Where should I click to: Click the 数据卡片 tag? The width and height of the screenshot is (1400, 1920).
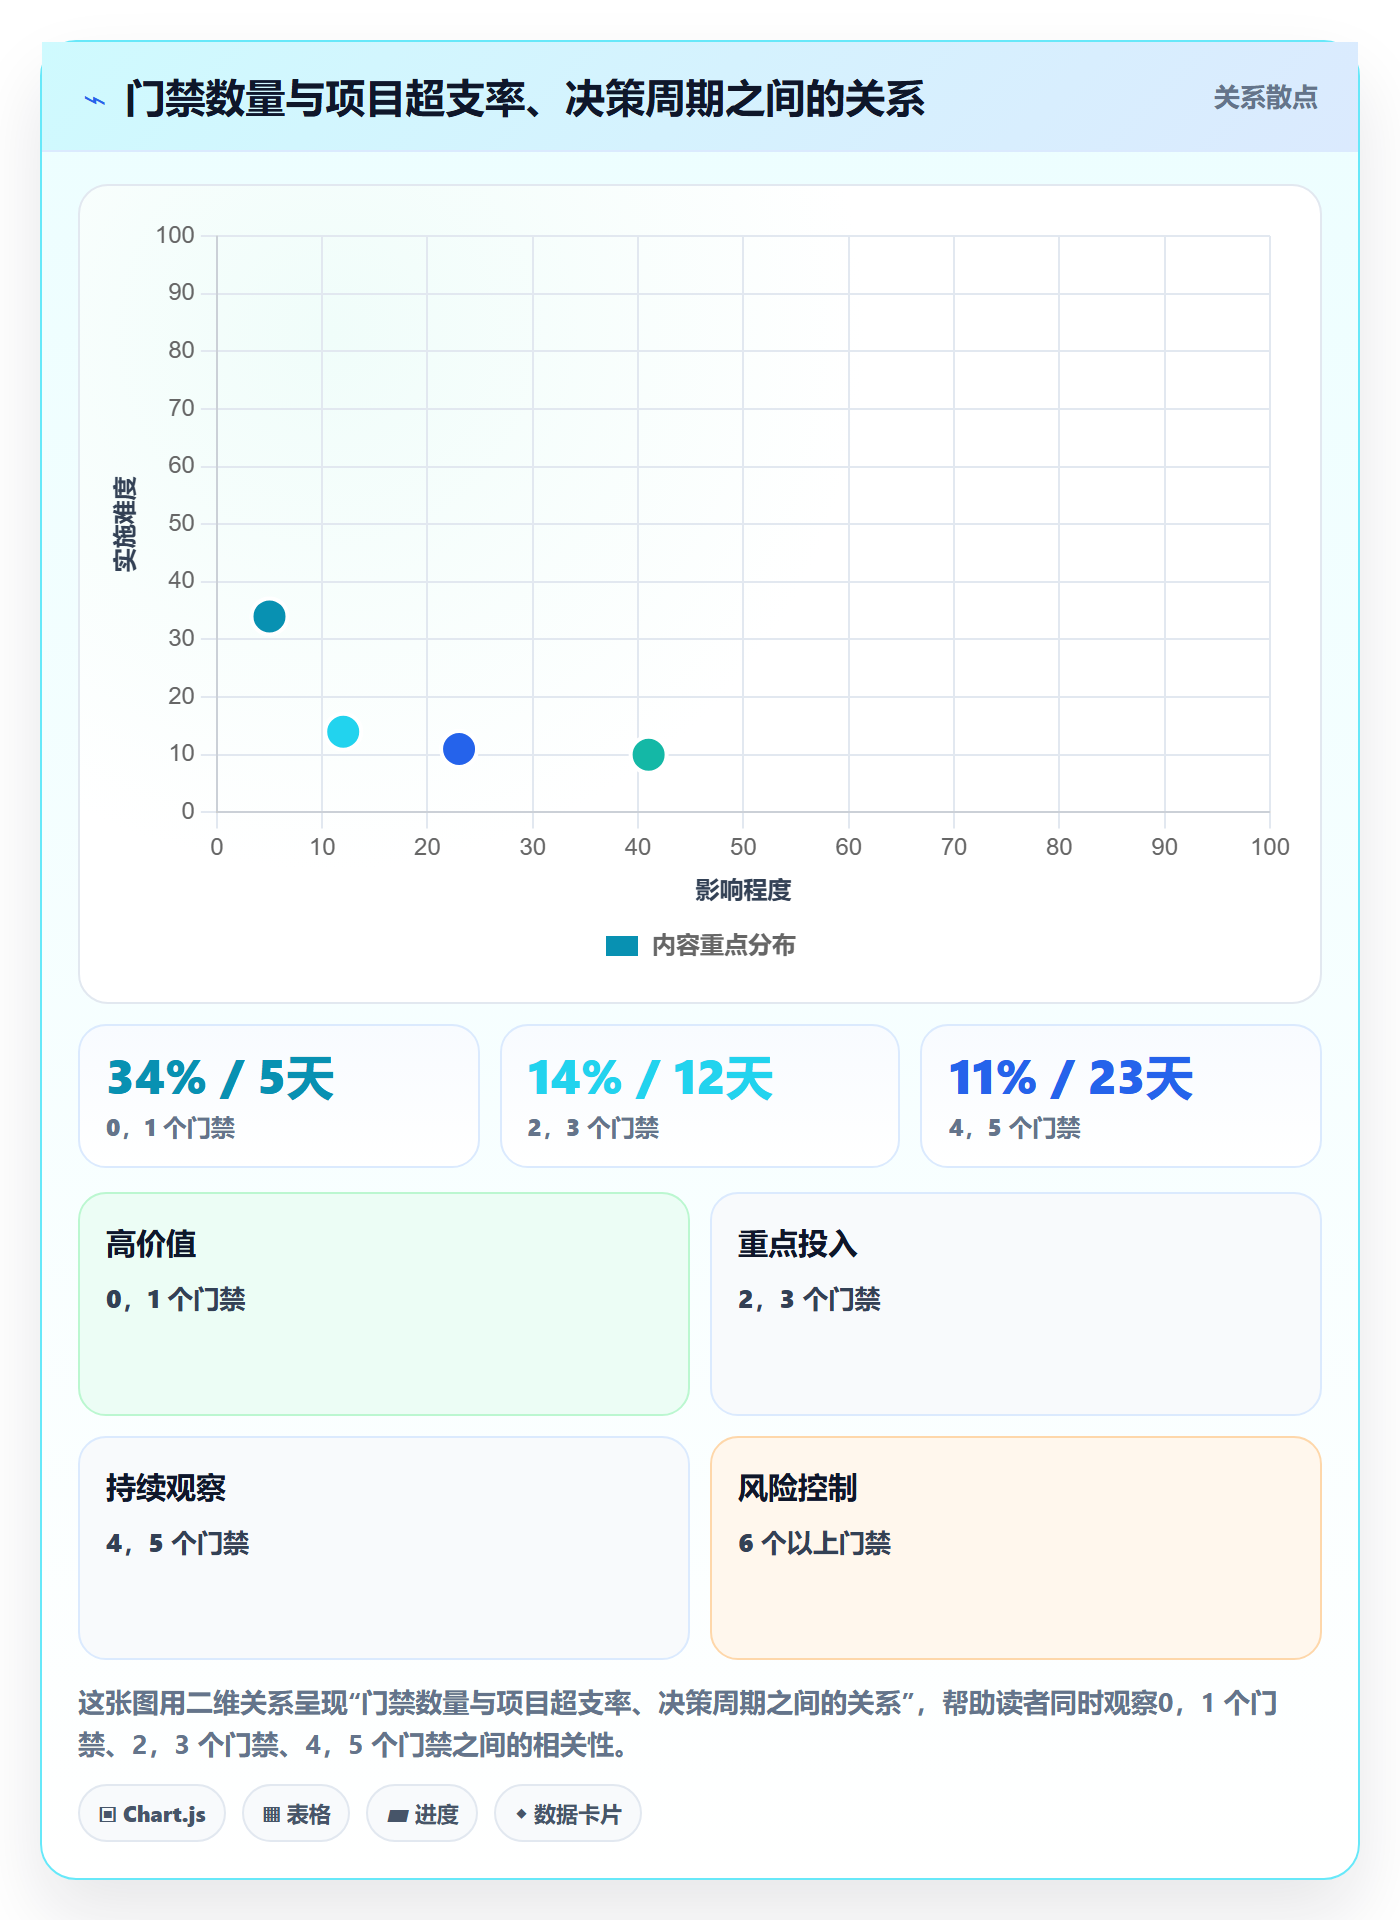[x=568, y=1814]
